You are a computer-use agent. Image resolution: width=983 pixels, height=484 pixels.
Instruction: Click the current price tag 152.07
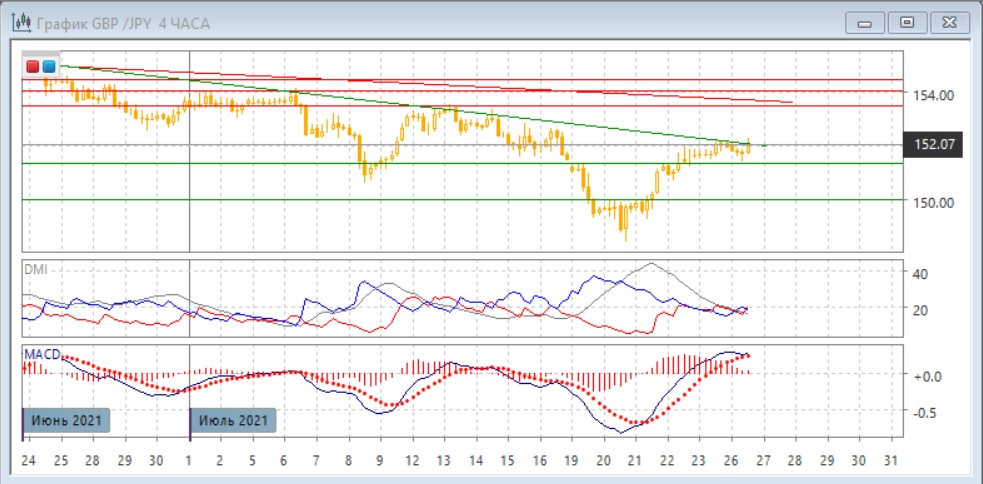pos(935,145)
